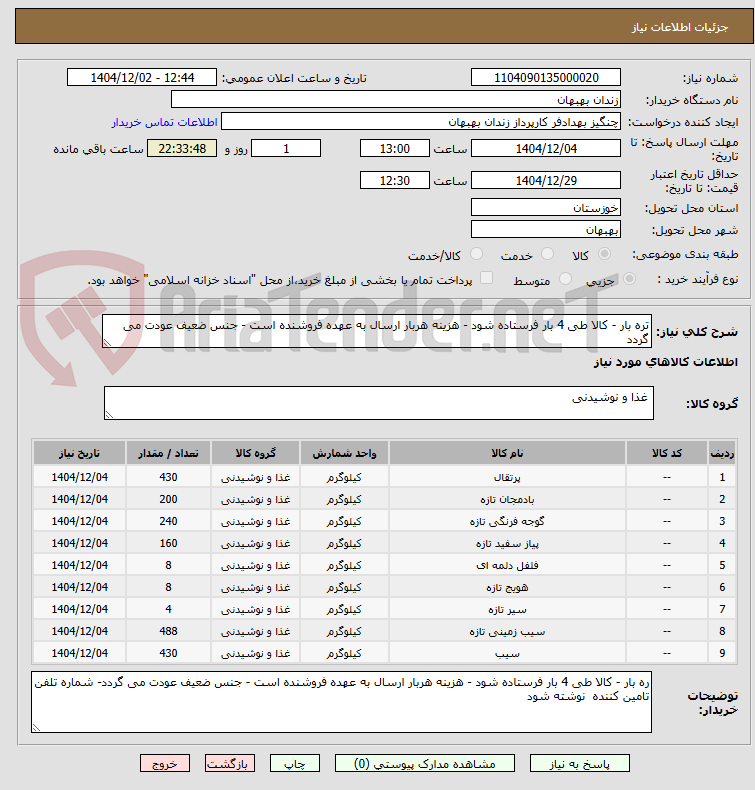Select the فلفل دلمه ای item cell
This screenshot has height=790, width=755.
[x=507, y=565]
